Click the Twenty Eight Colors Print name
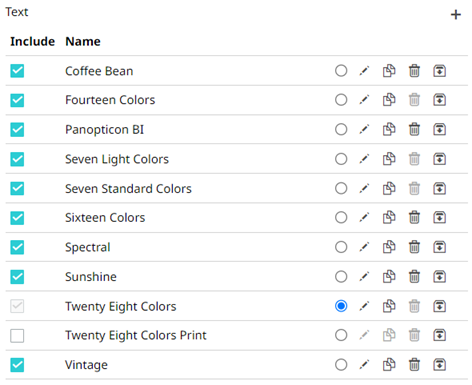Viewport: 472px width, 385px height. pos(136,335)
